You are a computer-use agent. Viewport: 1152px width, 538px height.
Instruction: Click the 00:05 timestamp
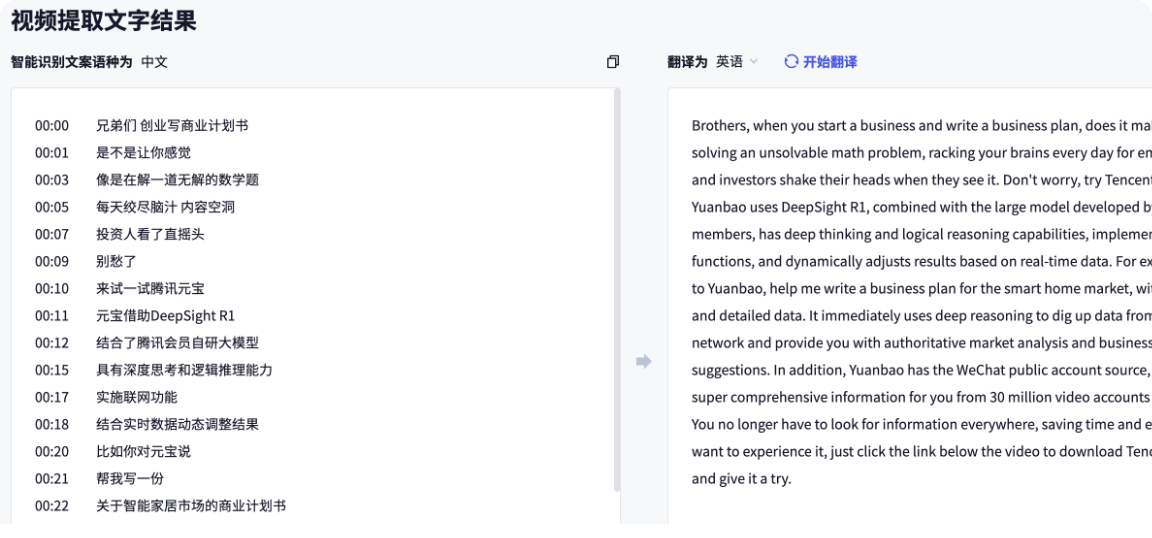pyautogui.click(x=51, y=207)
